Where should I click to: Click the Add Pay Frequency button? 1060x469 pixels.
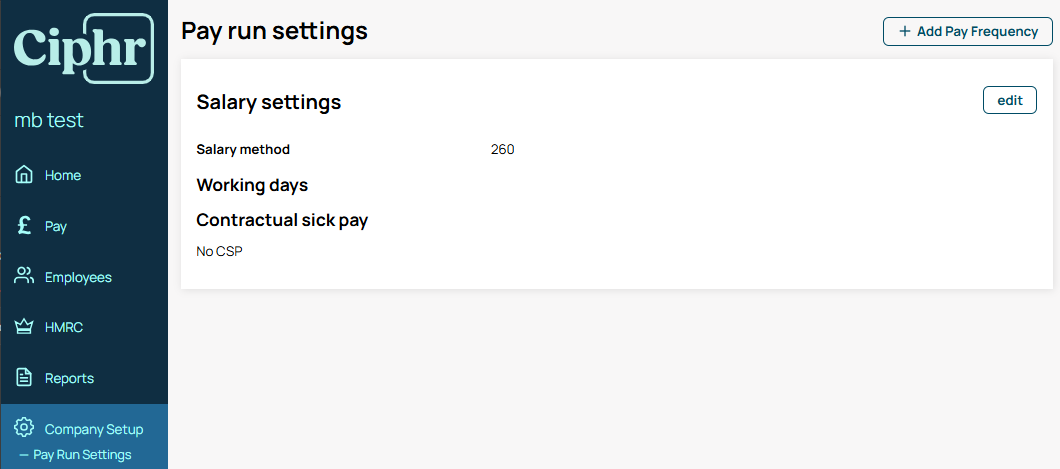(968, 32)
